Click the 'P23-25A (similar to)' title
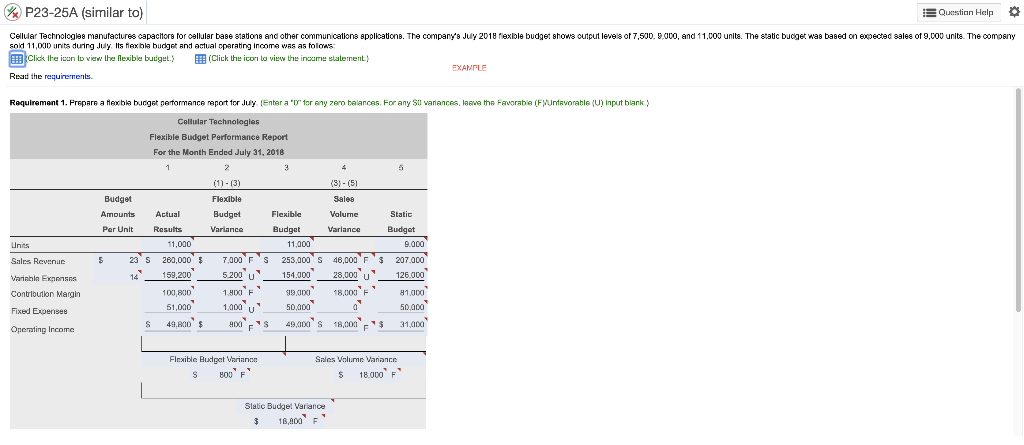Image resolution: width=1024 pixels, height=445 pixels. click(84, 12)
